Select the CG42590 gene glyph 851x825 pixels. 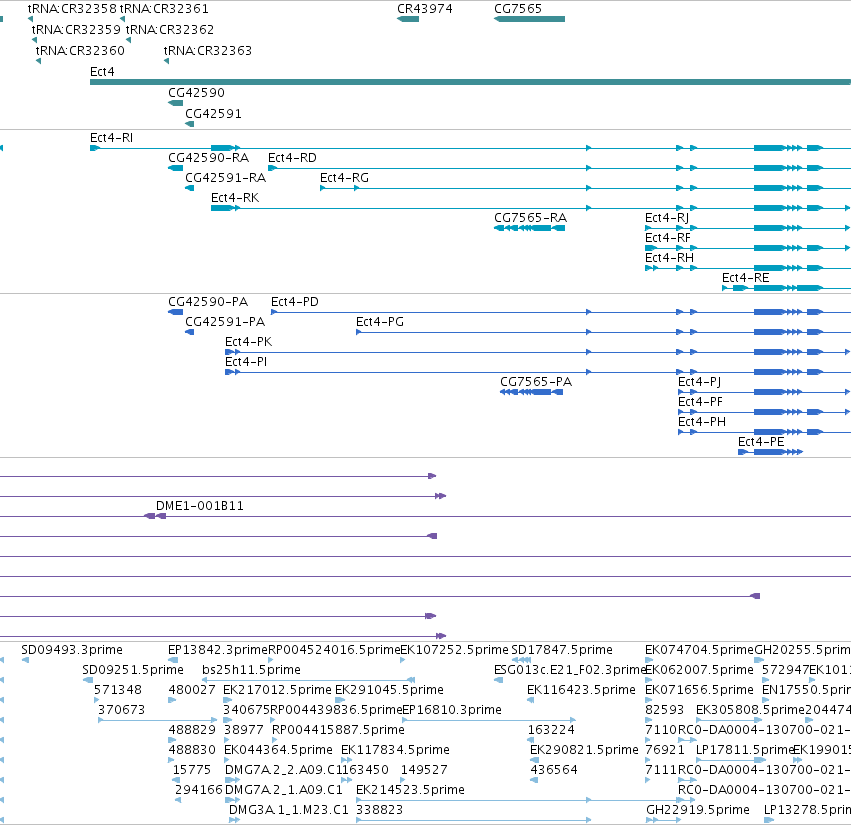point(175,103)
